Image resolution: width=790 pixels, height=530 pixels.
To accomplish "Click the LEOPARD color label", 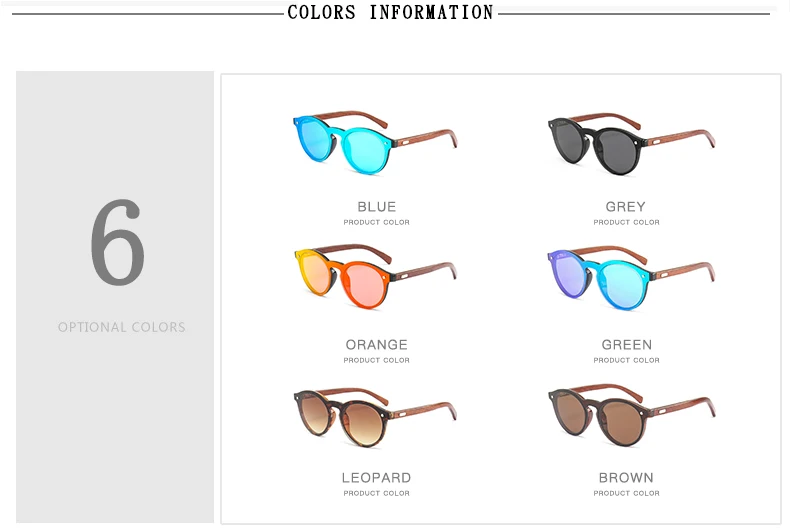I will [x=376, y=478].
